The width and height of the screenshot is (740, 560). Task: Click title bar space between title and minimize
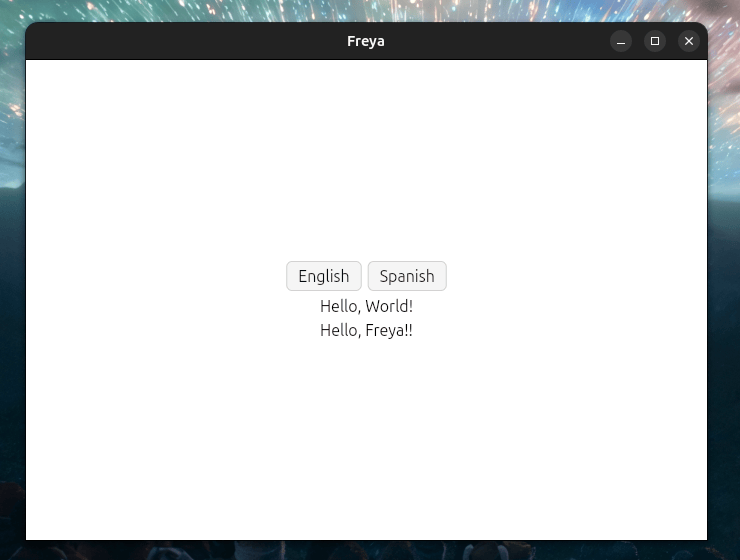point(500,41)
